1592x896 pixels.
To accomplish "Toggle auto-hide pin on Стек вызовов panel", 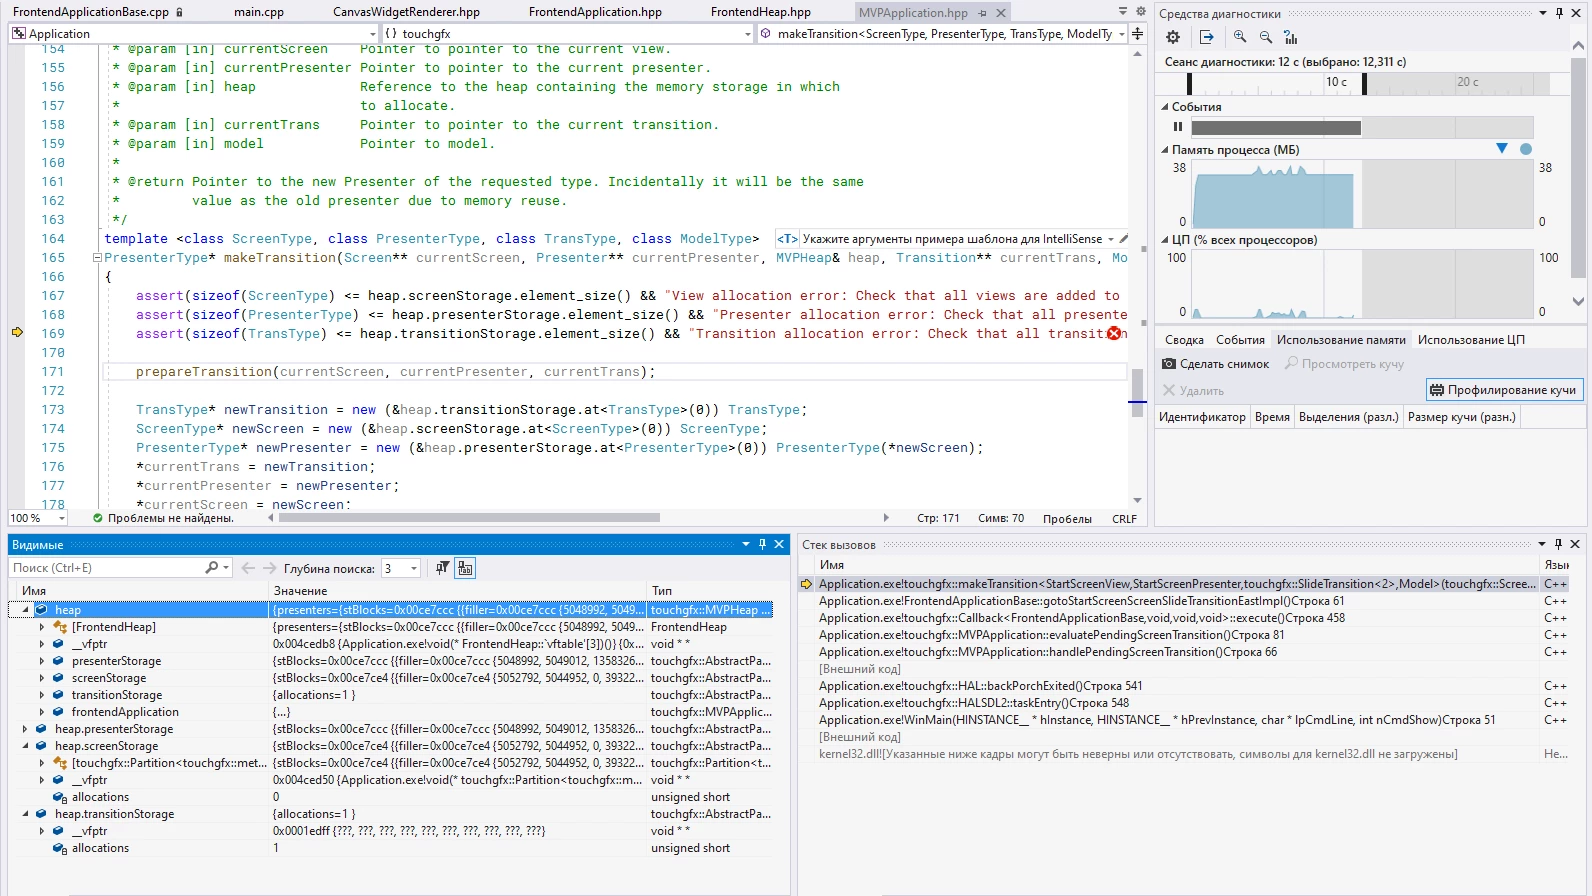I will tap(1558, 544).
